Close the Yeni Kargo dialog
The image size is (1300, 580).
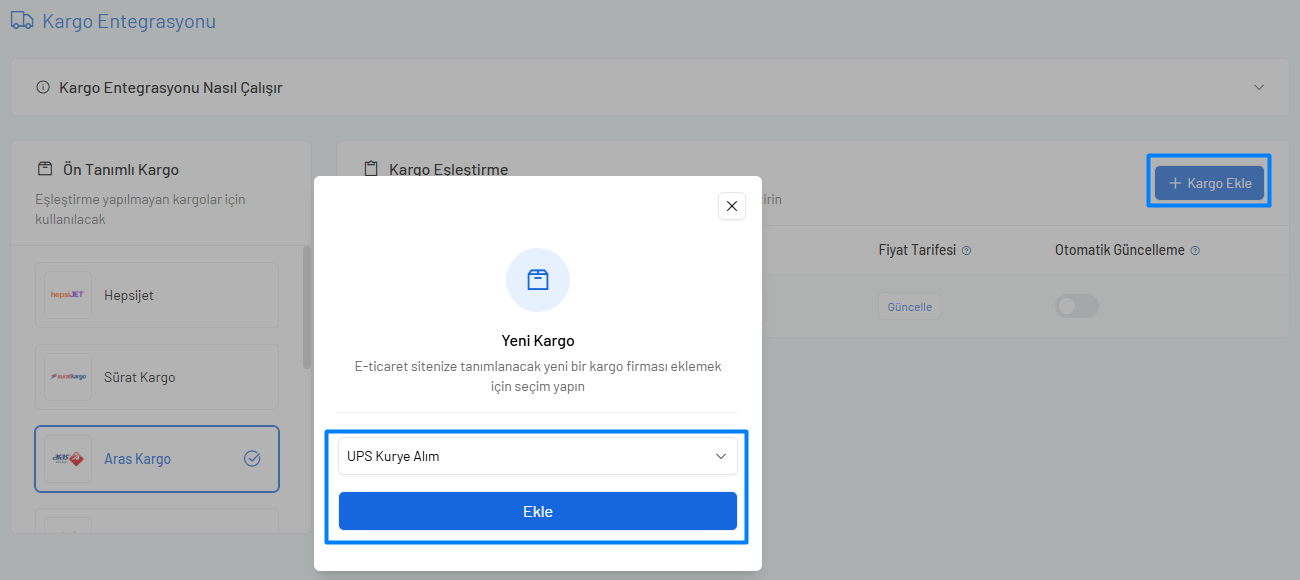click(732, 206)
